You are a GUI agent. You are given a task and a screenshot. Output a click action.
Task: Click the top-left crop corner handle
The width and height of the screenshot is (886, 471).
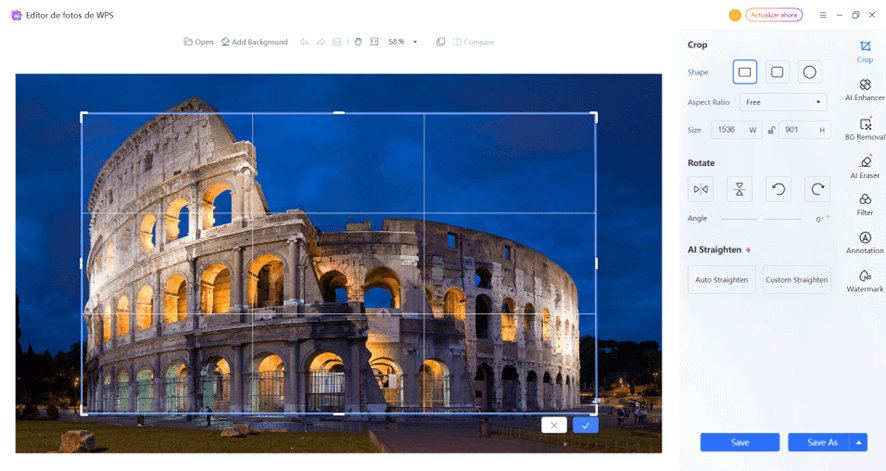(x=82, y=114)
